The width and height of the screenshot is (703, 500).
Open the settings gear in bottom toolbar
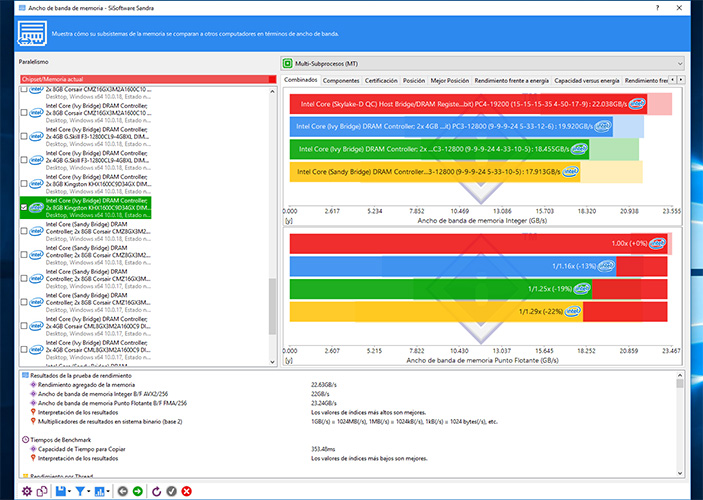(x=27, y=491)
